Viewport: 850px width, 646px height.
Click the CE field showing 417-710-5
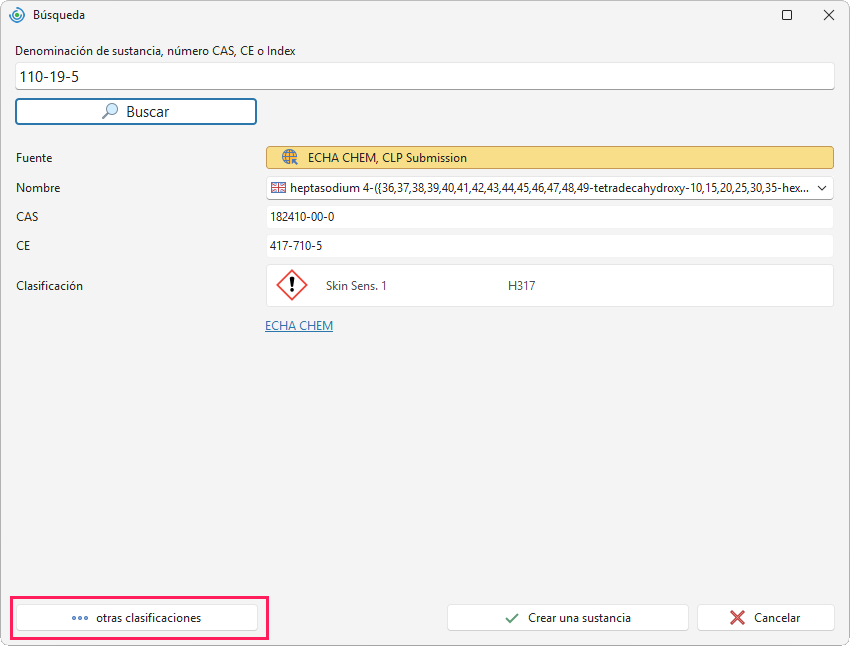[550, 246]
